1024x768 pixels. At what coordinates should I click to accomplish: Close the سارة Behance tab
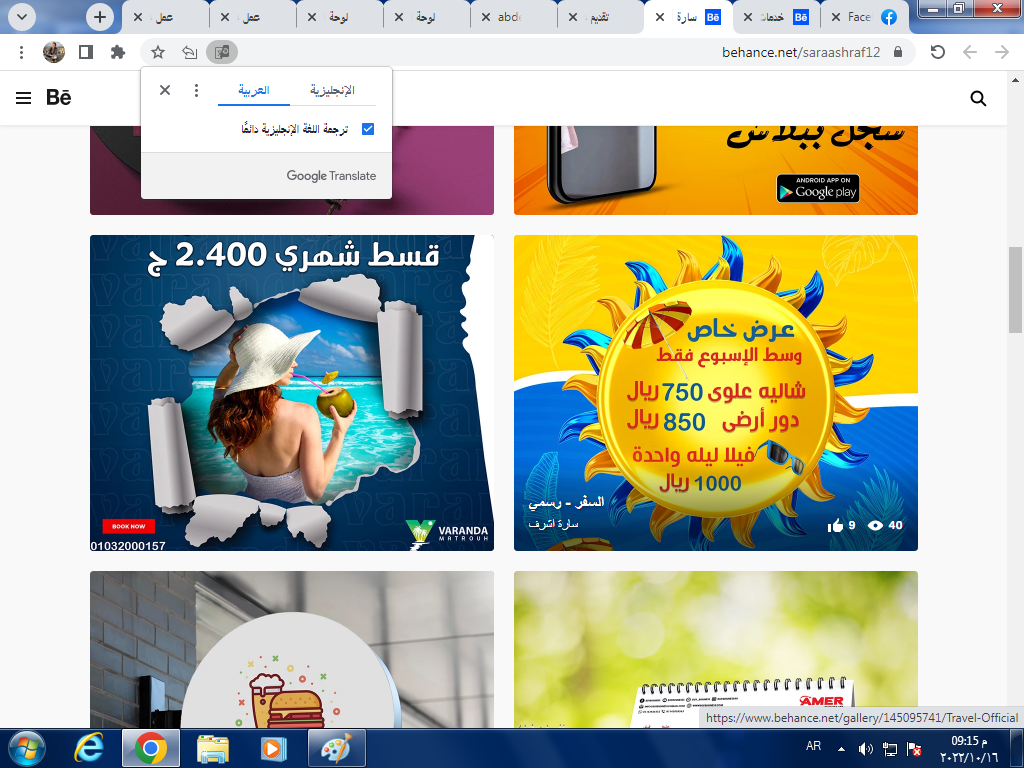coord(660,17)
